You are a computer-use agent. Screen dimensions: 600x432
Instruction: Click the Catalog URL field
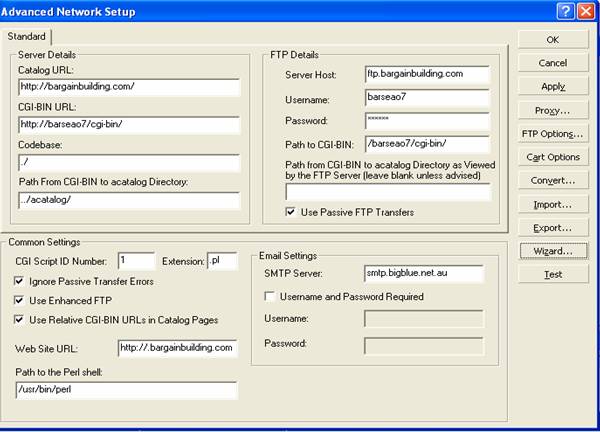click(x=130, y=87)
